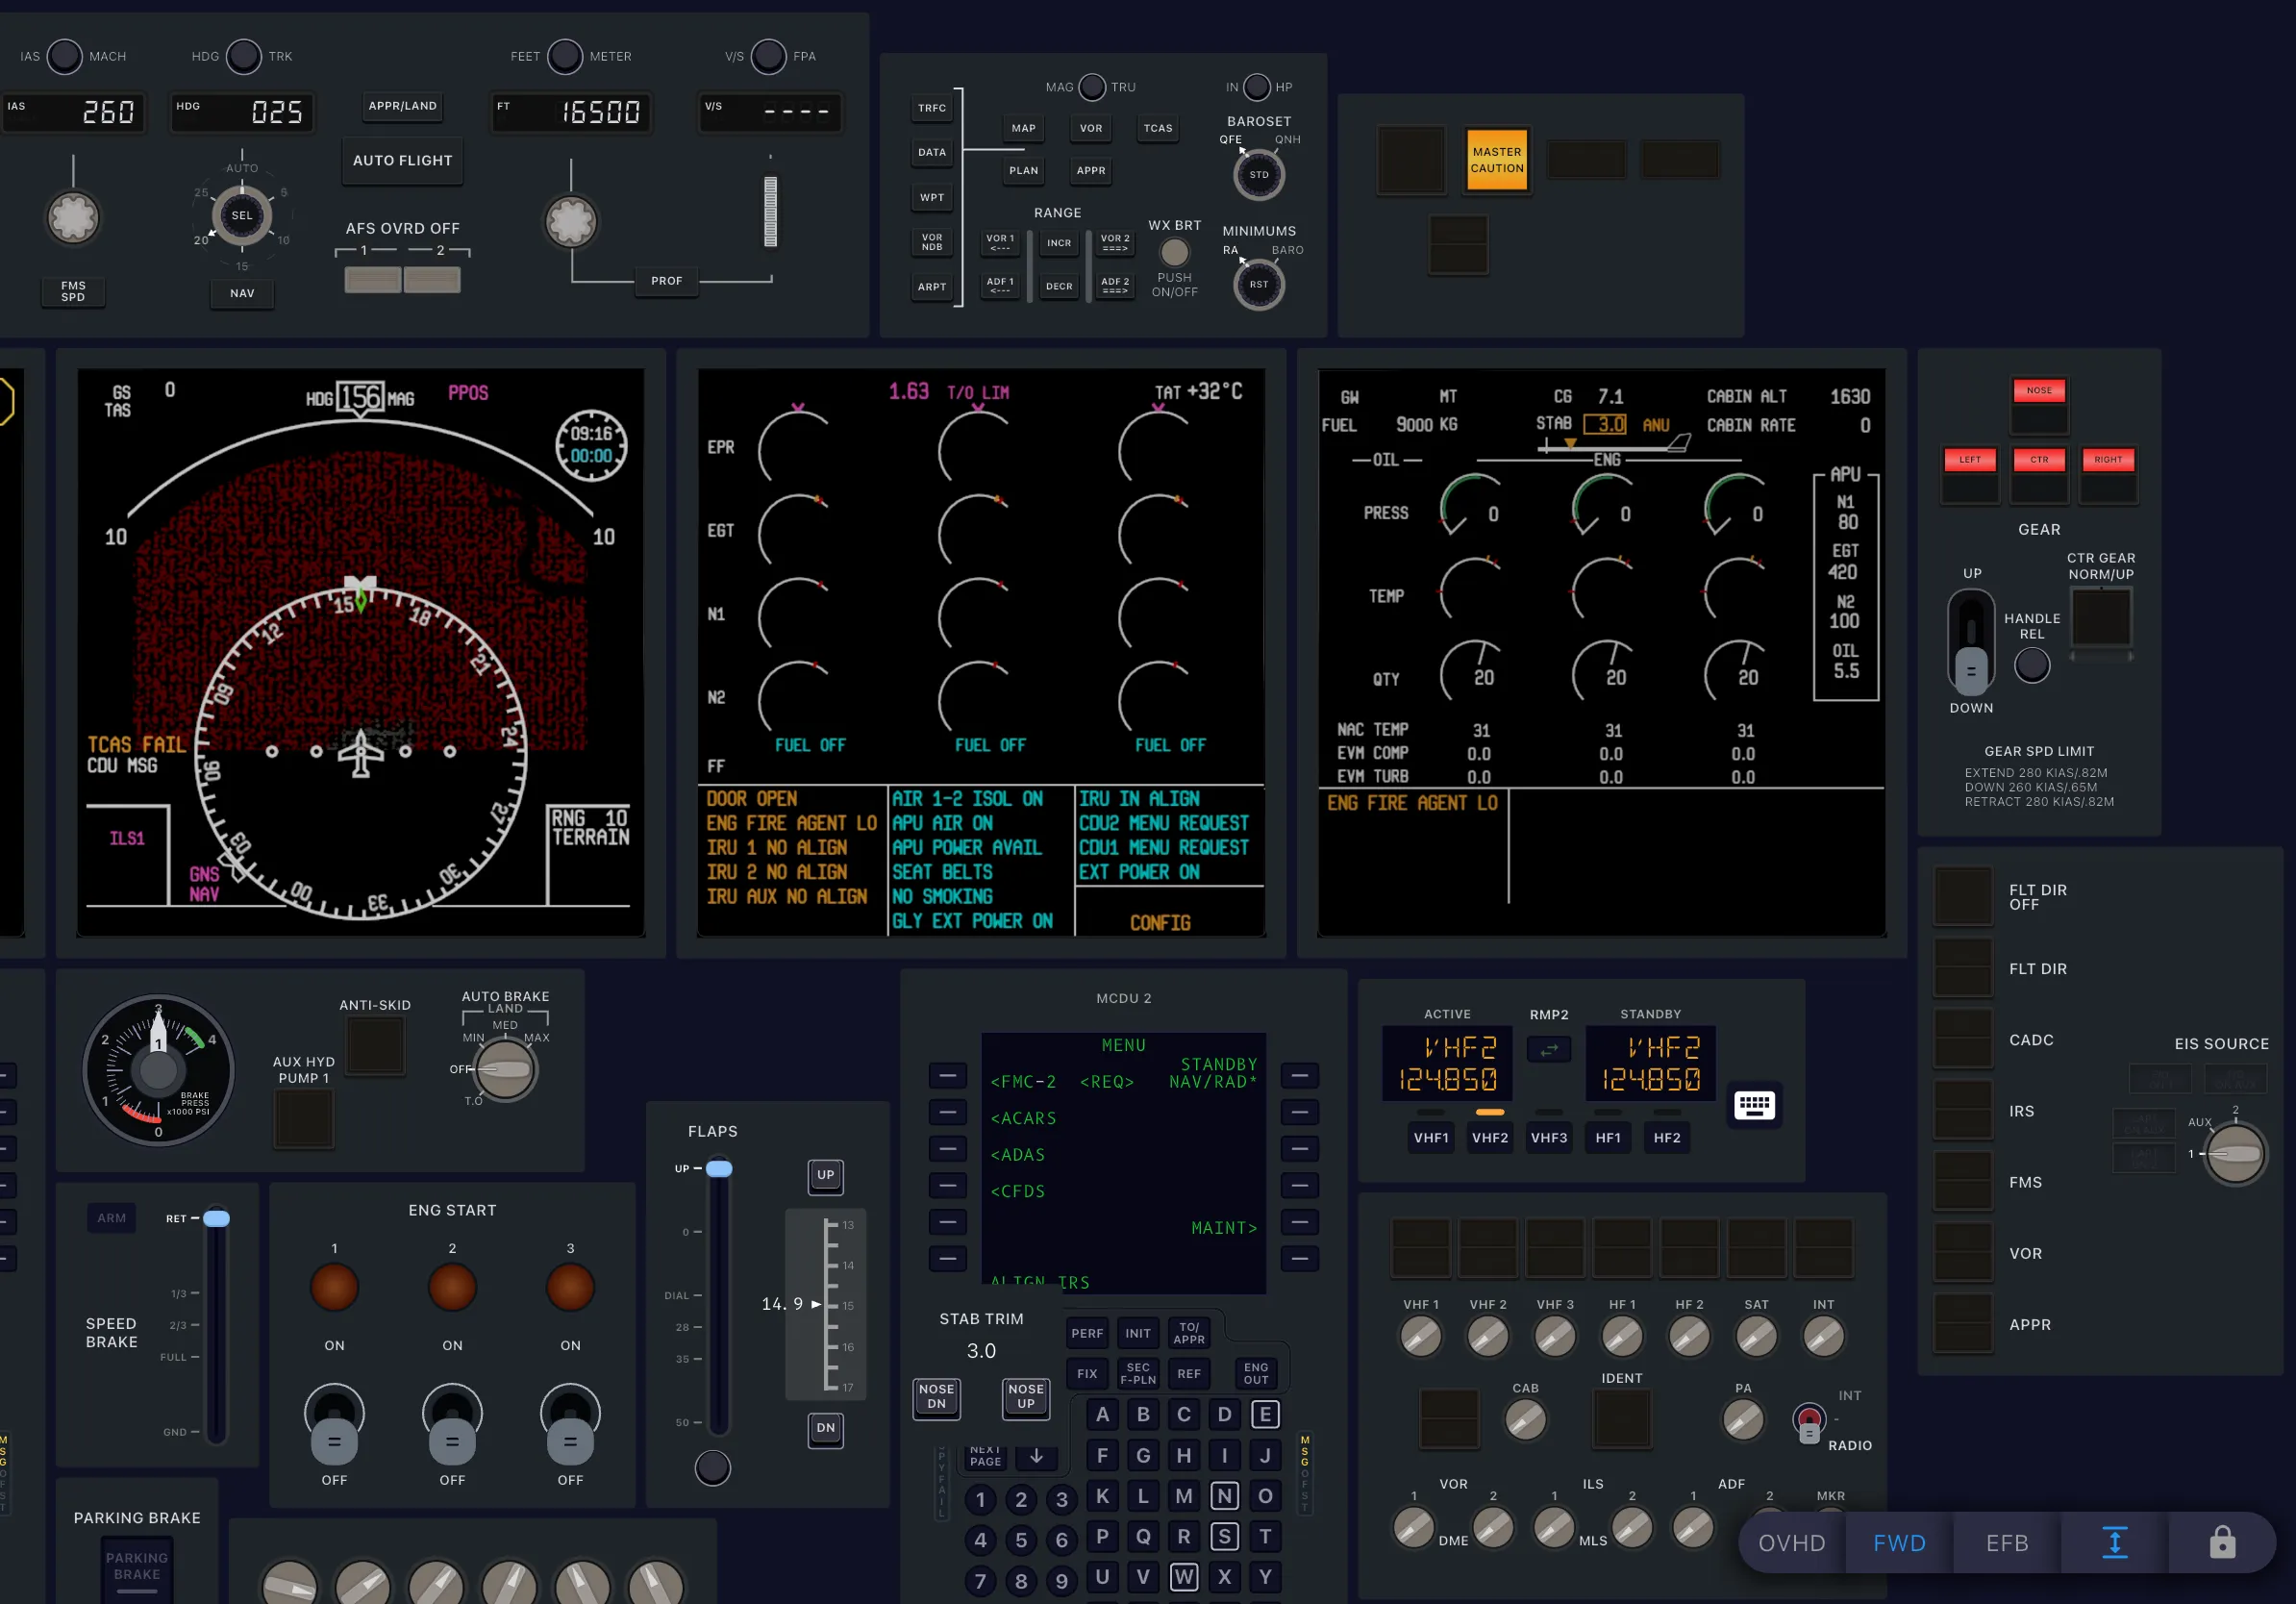Toggle the INT/RADIO switch
This screenshot has height=1604, width=2296.
(1808, 1424)
